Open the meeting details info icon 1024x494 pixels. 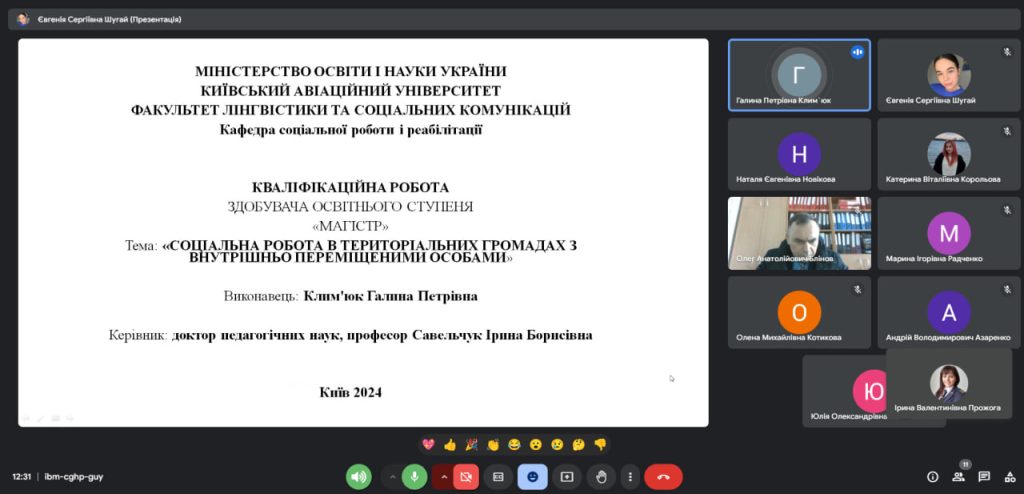932,477
